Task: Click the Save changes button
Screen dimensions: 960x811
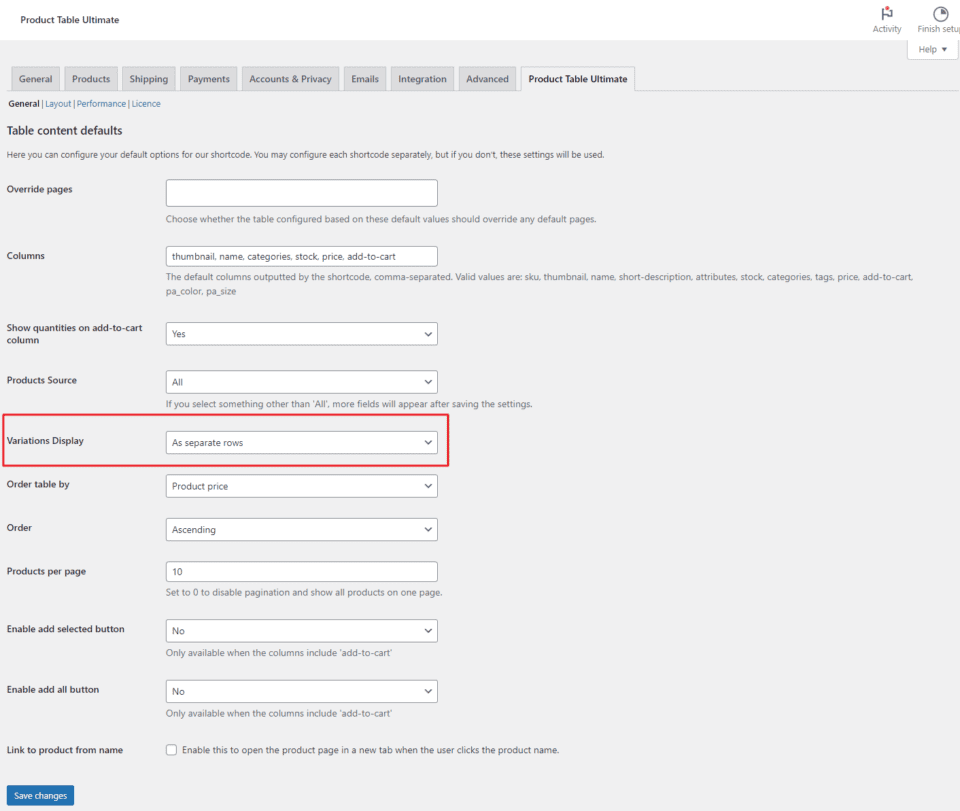Action: pyautogui.click(x=40, y=795)
